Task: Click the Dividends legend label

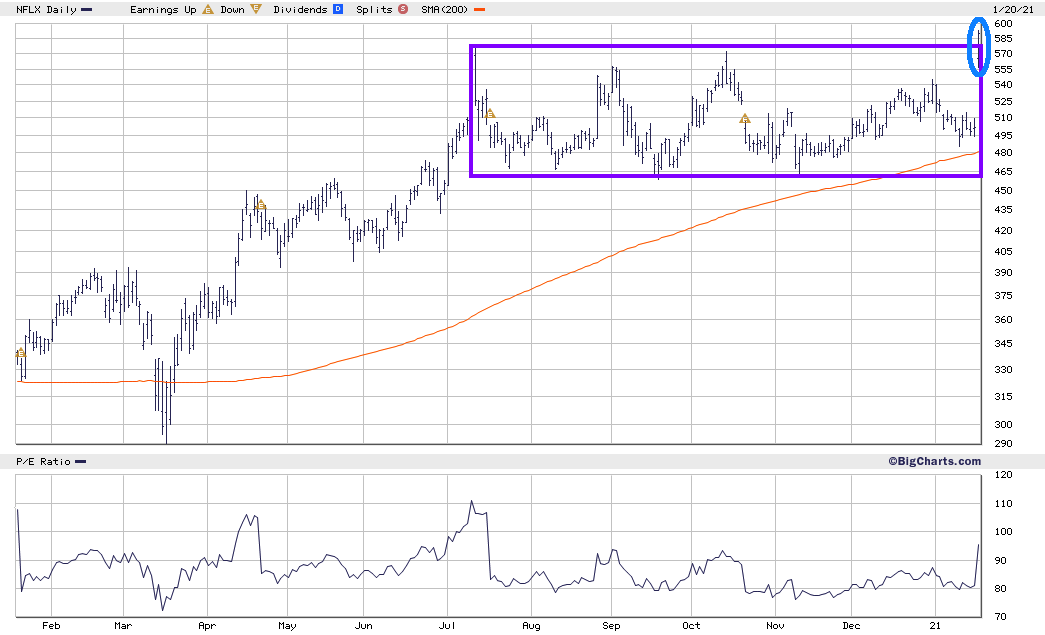Action: (x=300, y=10)
